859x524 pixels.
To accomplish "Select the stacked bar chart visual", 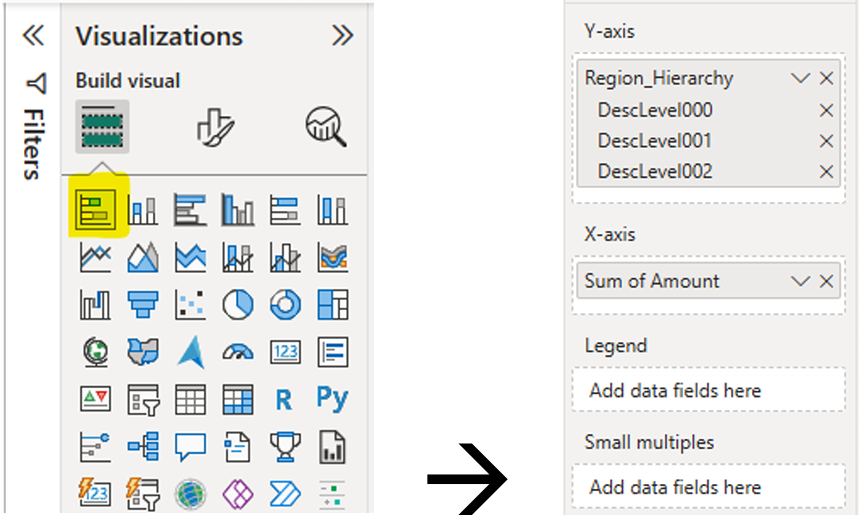I will pyautogui.click(x=96, y=209).
